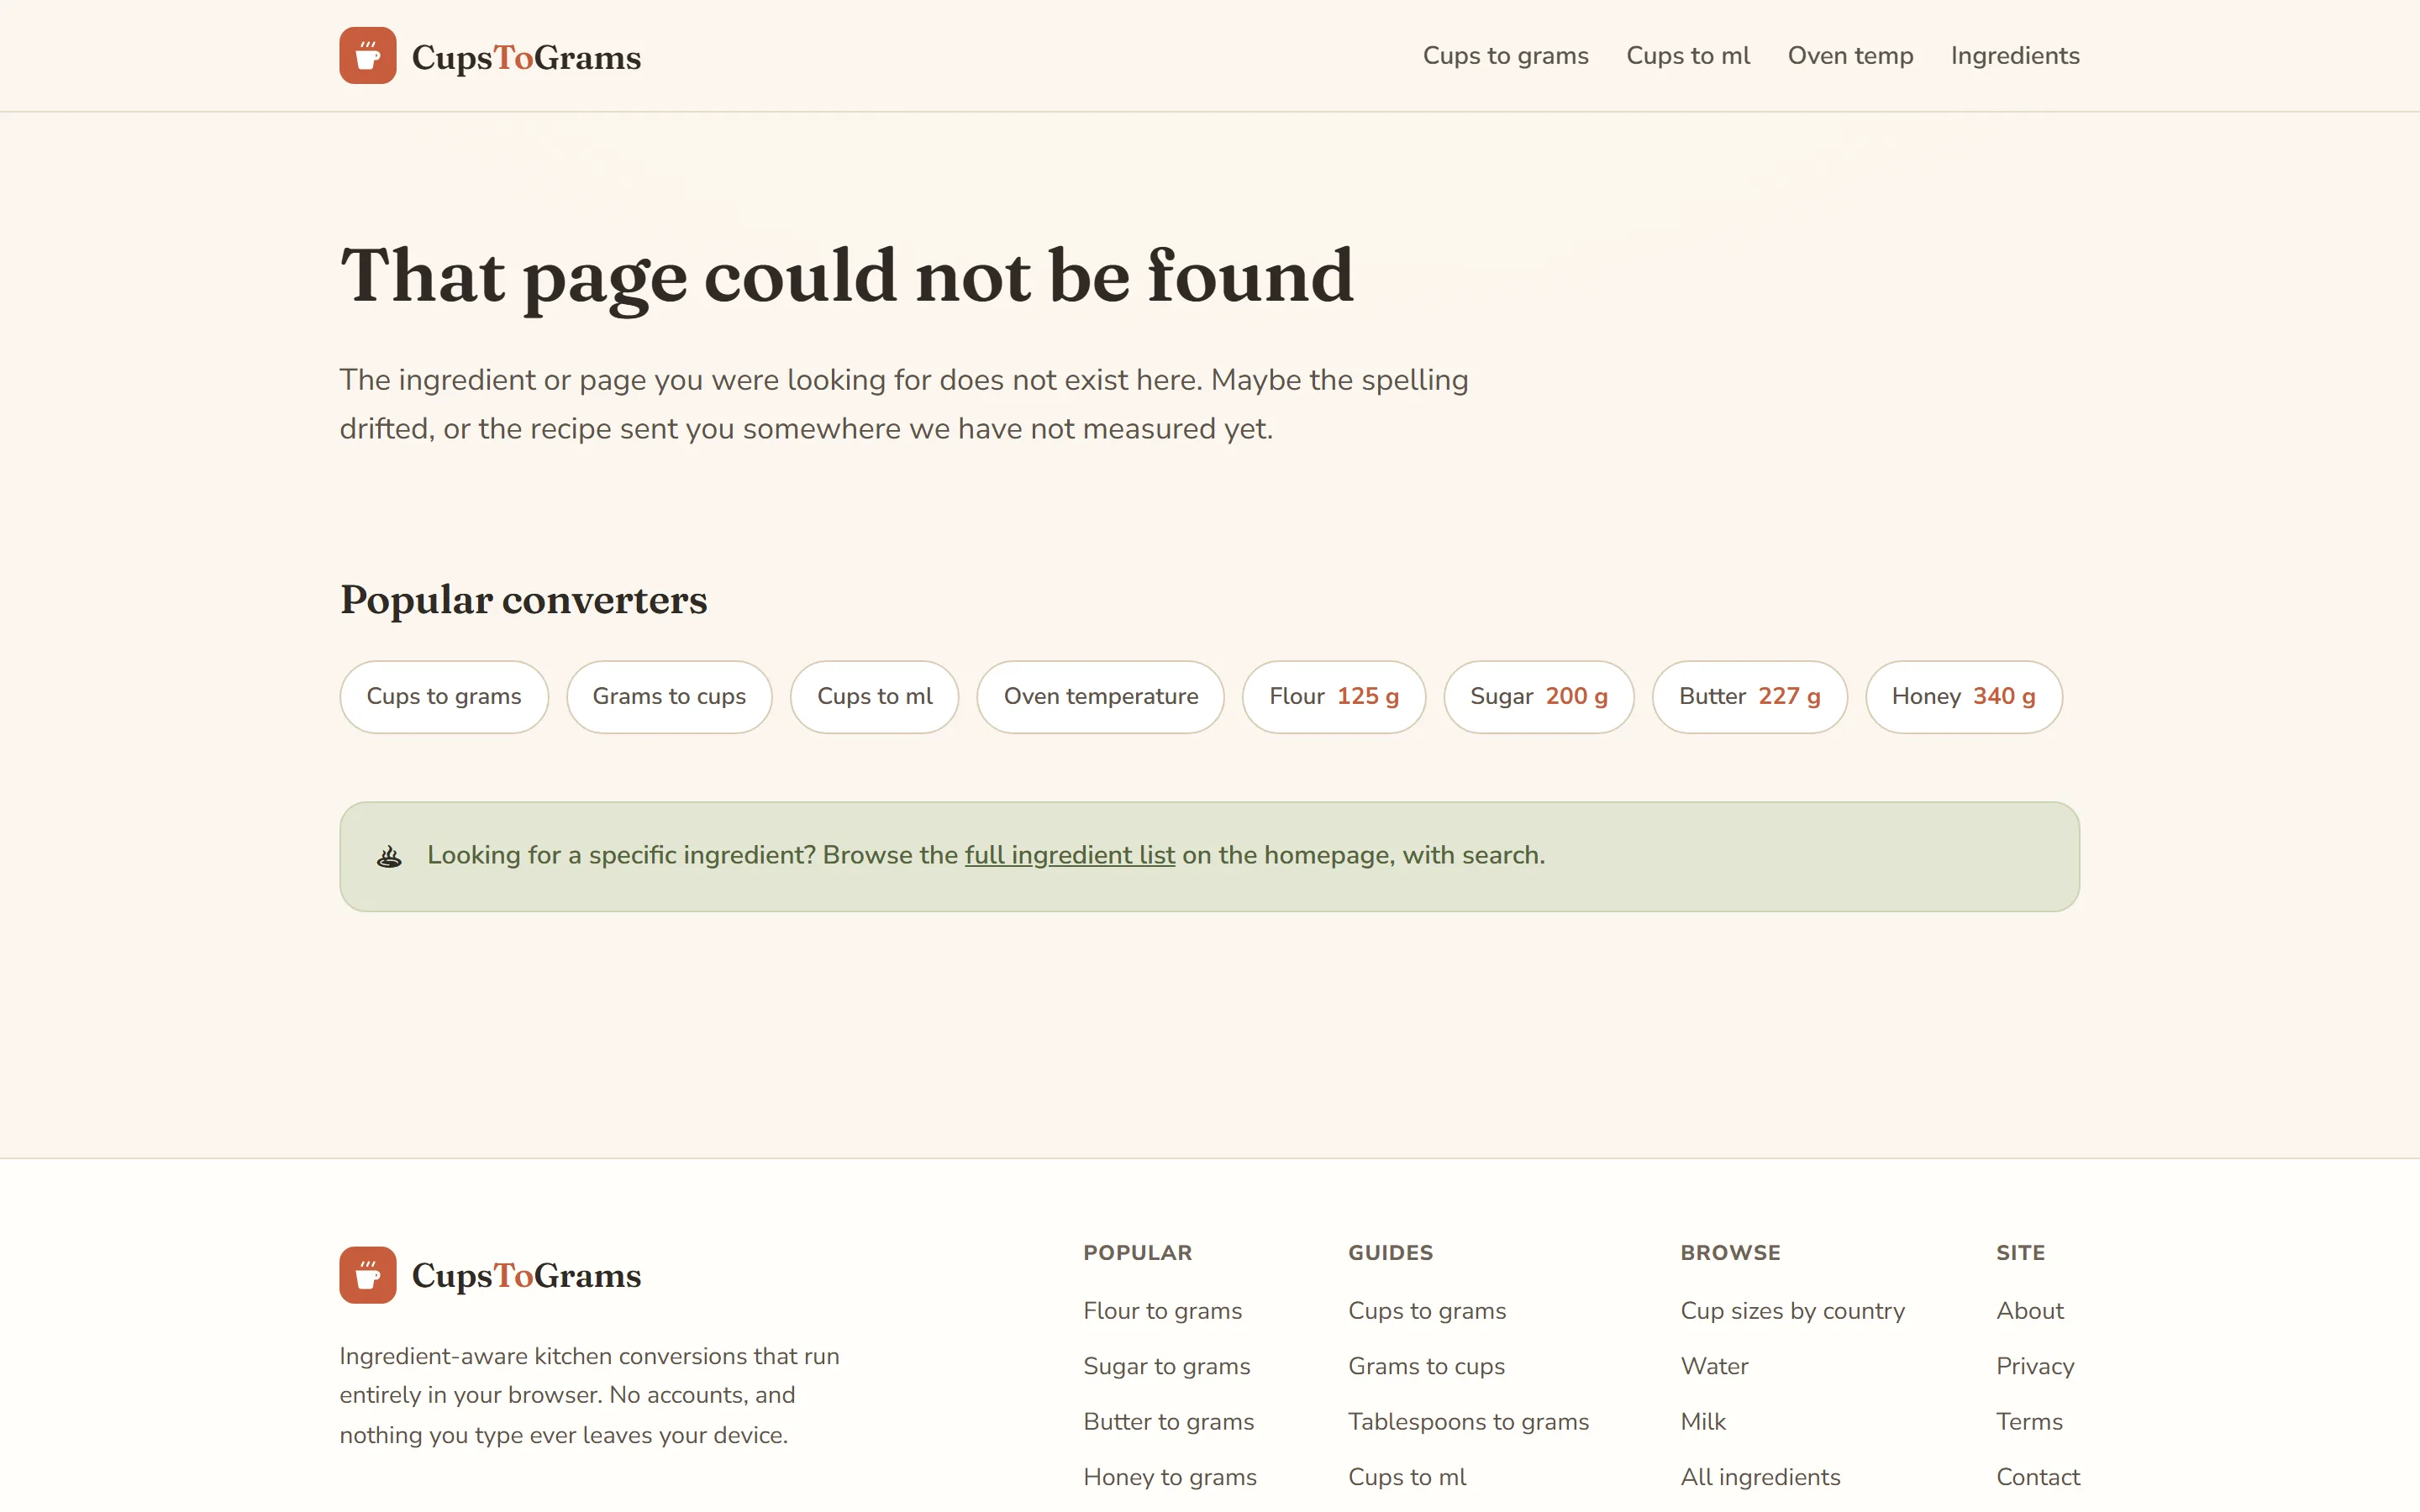Open footer link All ingredients

click(1760, 1477)
